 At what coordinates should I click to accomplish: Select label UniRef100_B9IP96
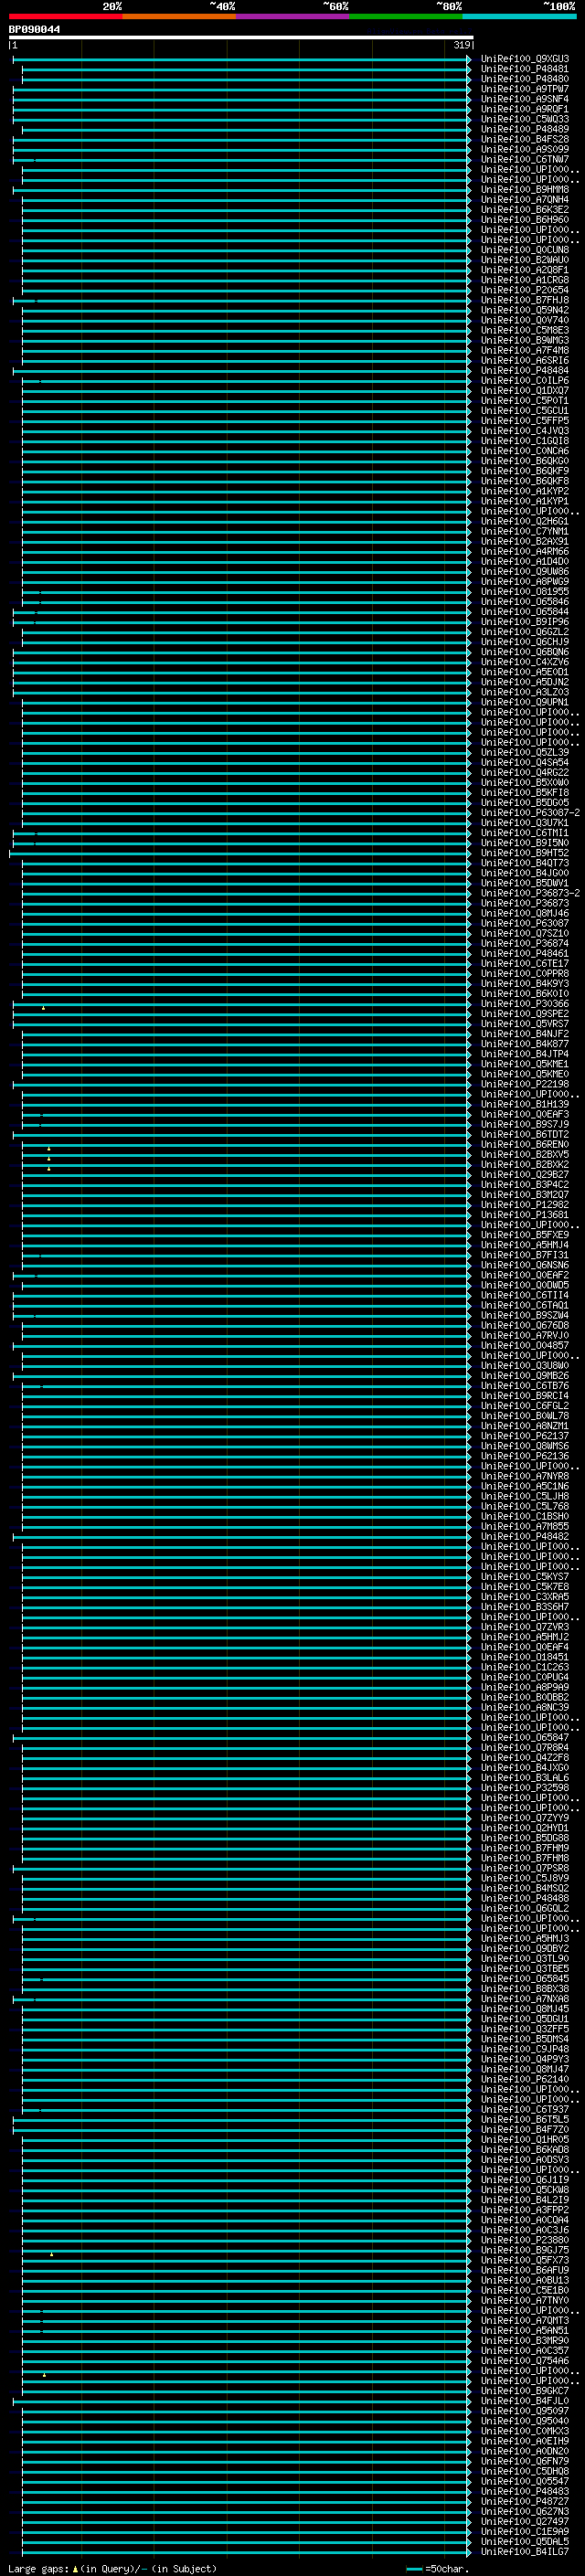525,622
